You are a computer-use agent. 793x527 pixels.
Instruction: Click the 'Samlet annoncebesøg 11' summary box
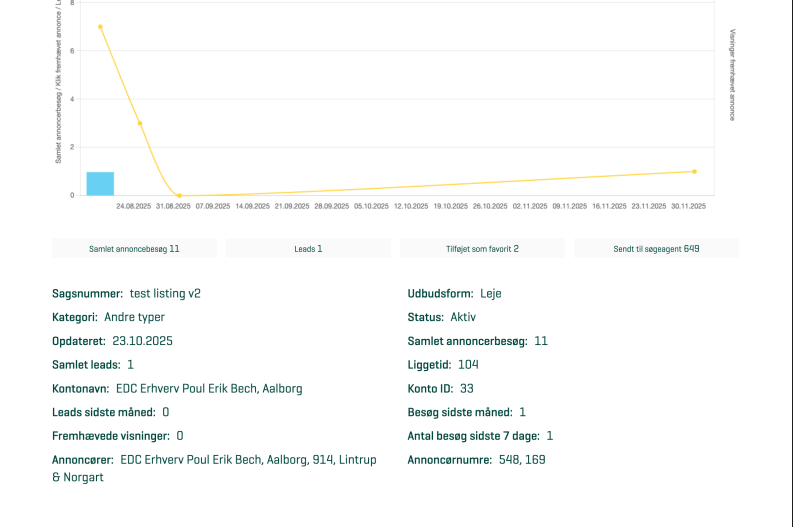point(134,248)
